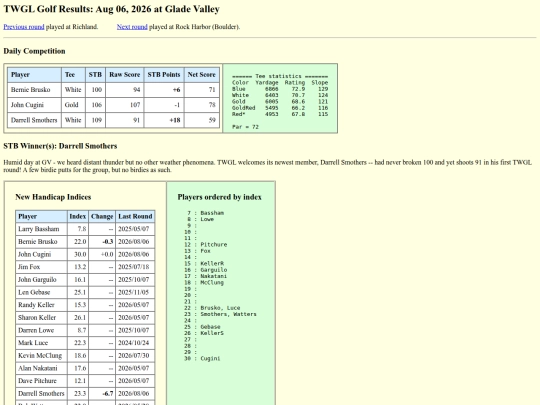The height and width of the screenshot is (405, 540).
Task: Click the STB Points column header
Action: (164, 75)
